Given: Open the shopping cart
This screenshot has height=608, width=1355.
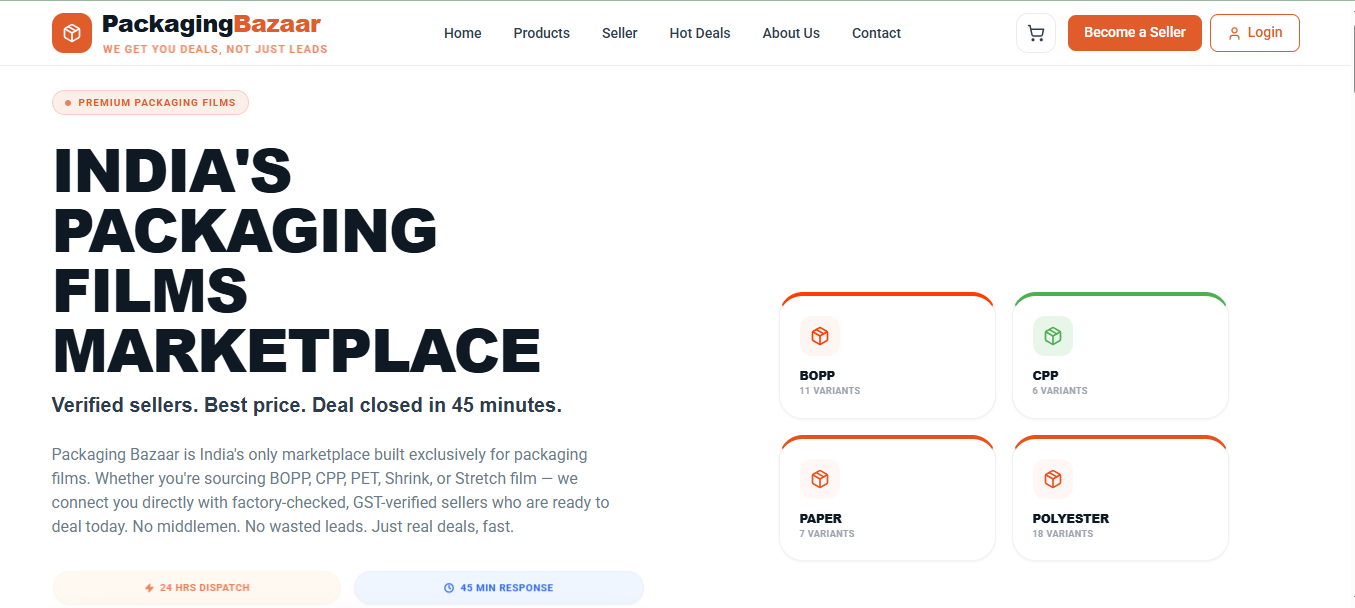Looking at the screenshot, I should (1036, 33).
